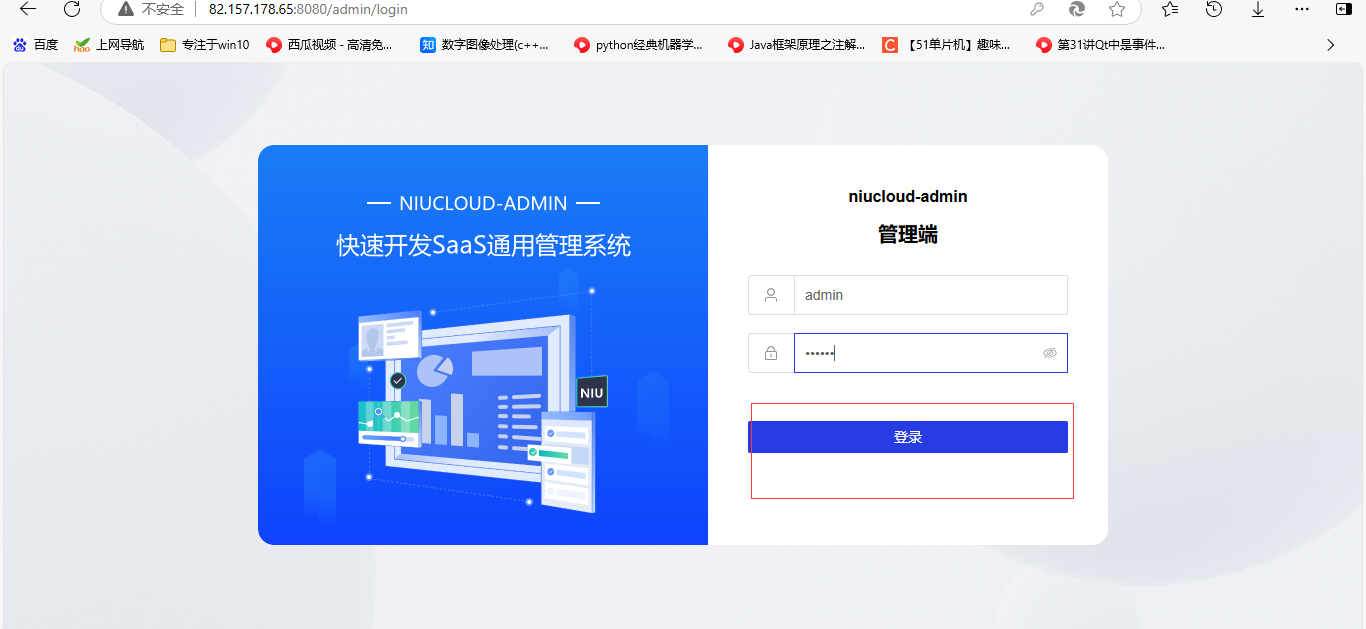1366x629 pixels.
Task: Add page to favorites star icon
Action: (x=1117, y=9)
